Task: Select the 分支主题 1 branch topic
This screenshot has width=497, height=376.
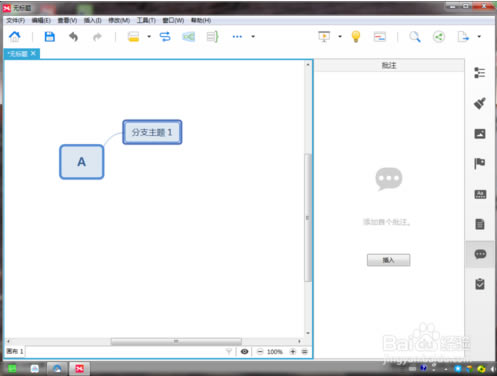Action: click(x=152, y=132)
